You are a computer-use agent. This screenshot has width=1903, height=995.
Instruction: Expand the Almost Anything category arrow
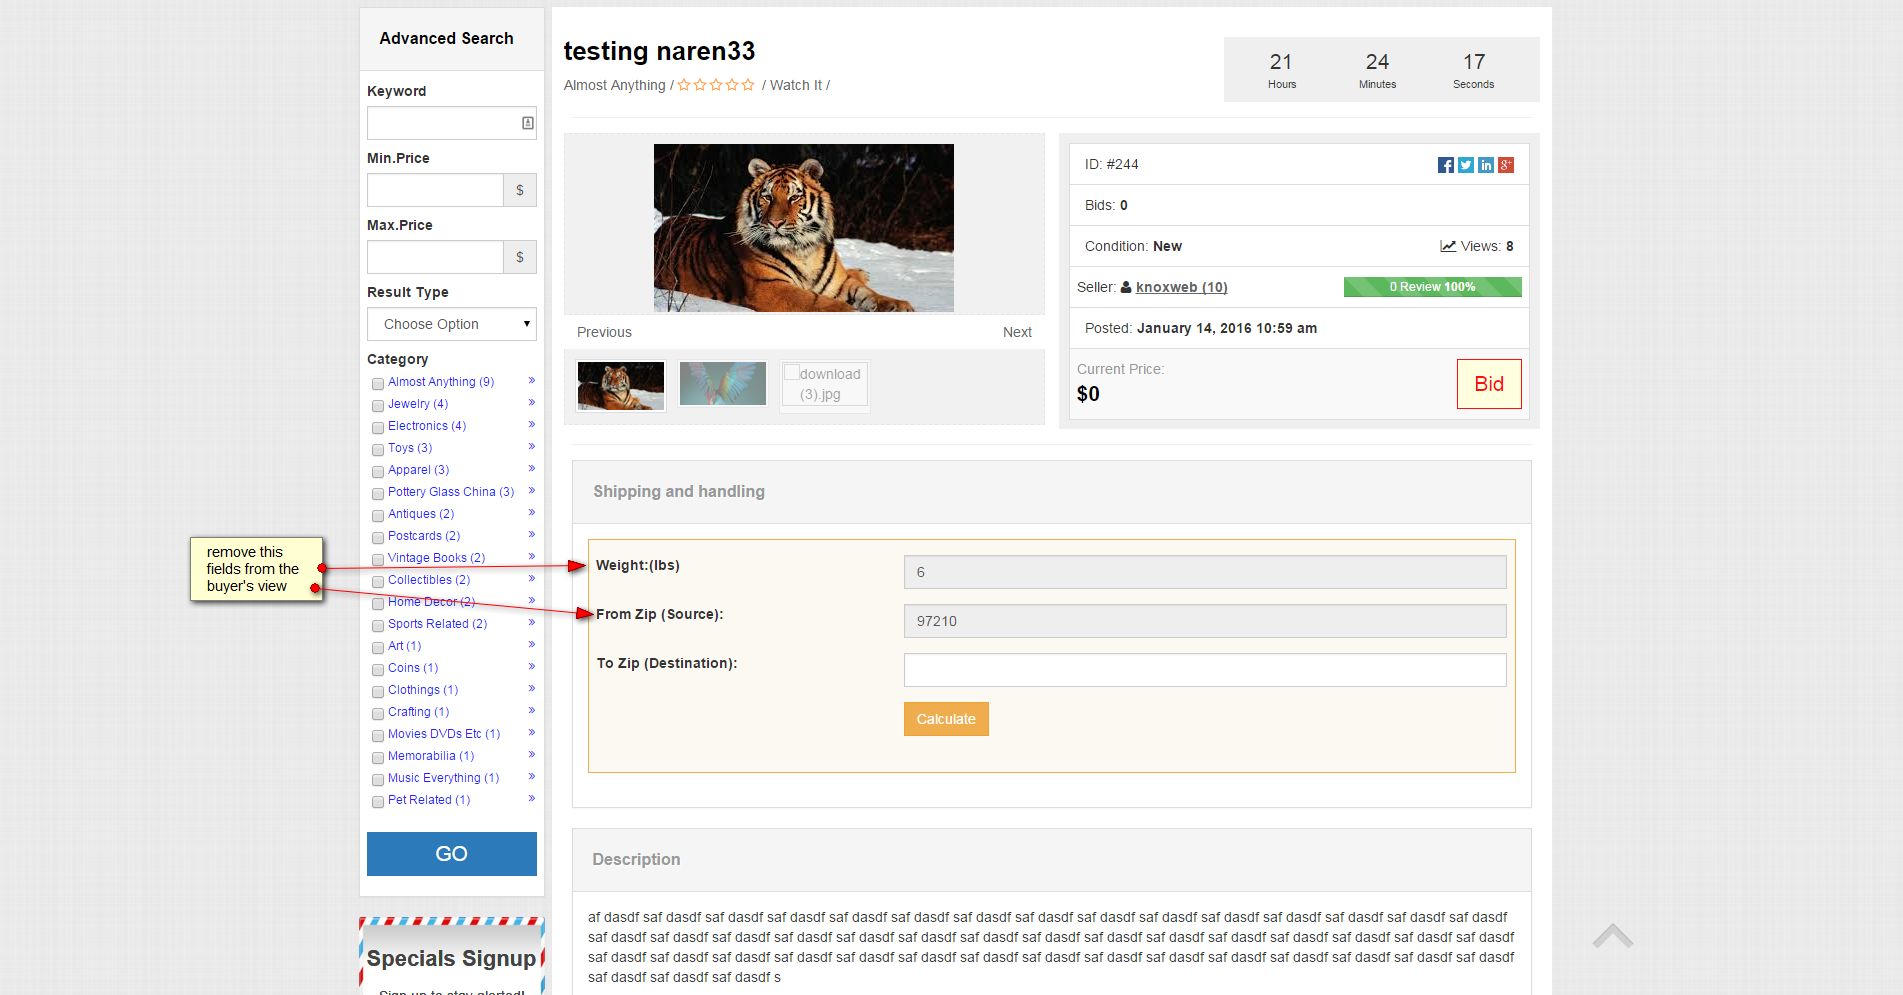tap(531, 381)
